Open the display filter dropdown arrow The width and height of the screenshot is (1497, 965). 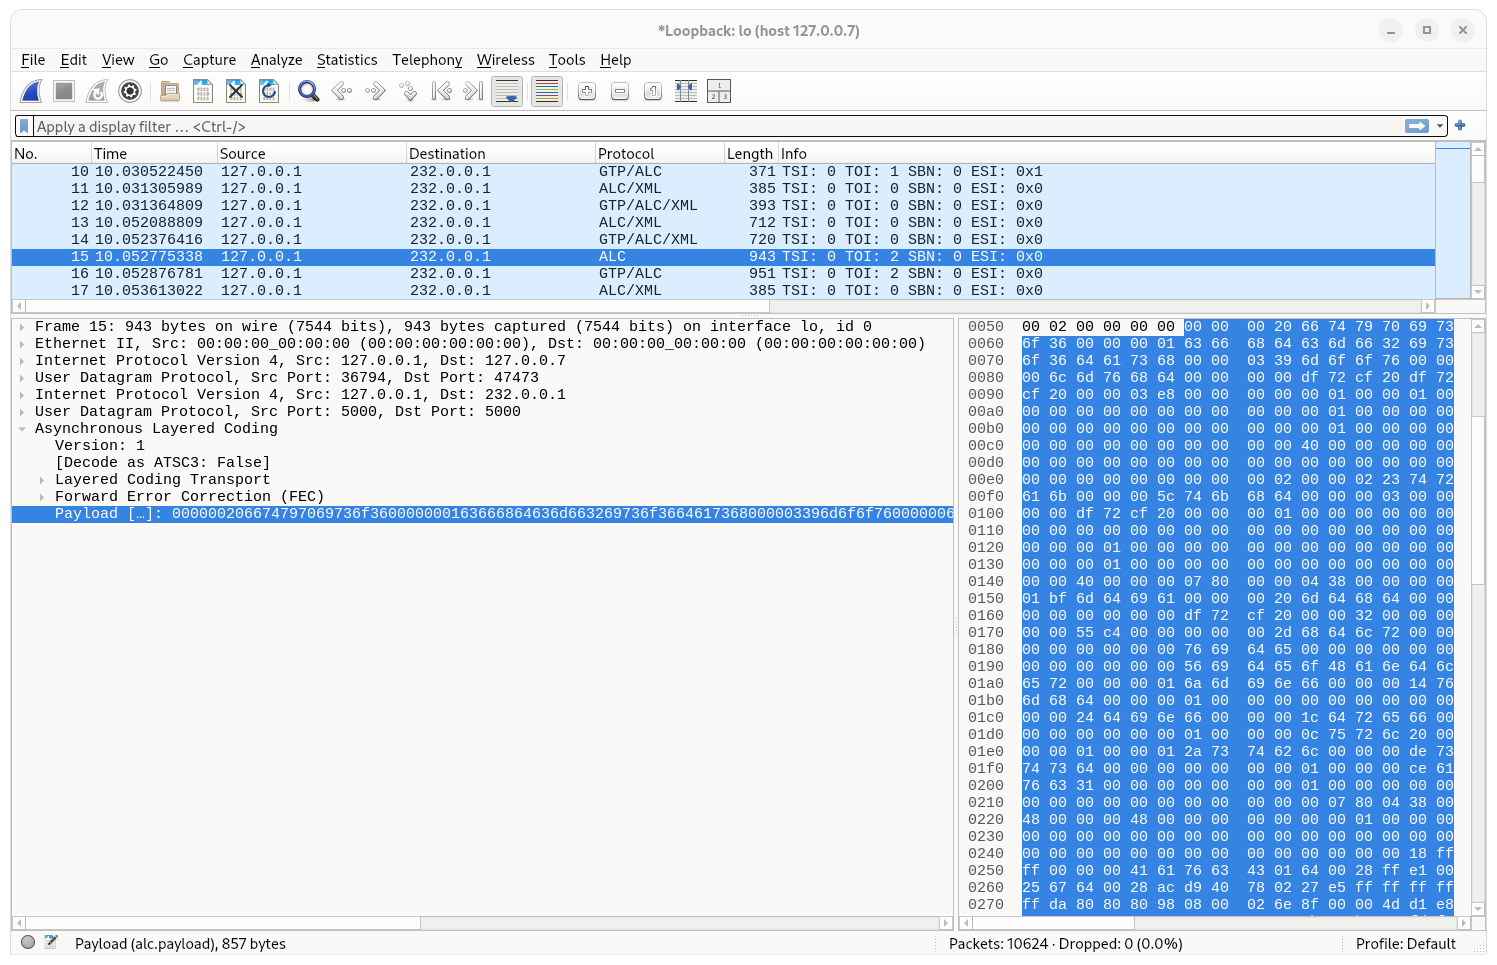pyautogui.click(x=1441, y=126)
